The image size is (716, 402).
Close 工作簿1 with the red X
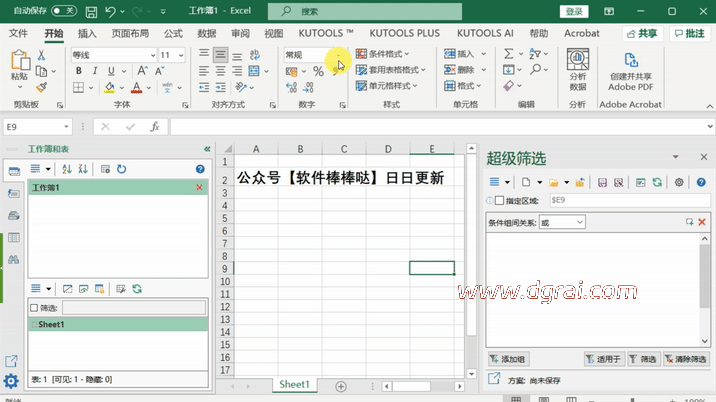point(199,188)
